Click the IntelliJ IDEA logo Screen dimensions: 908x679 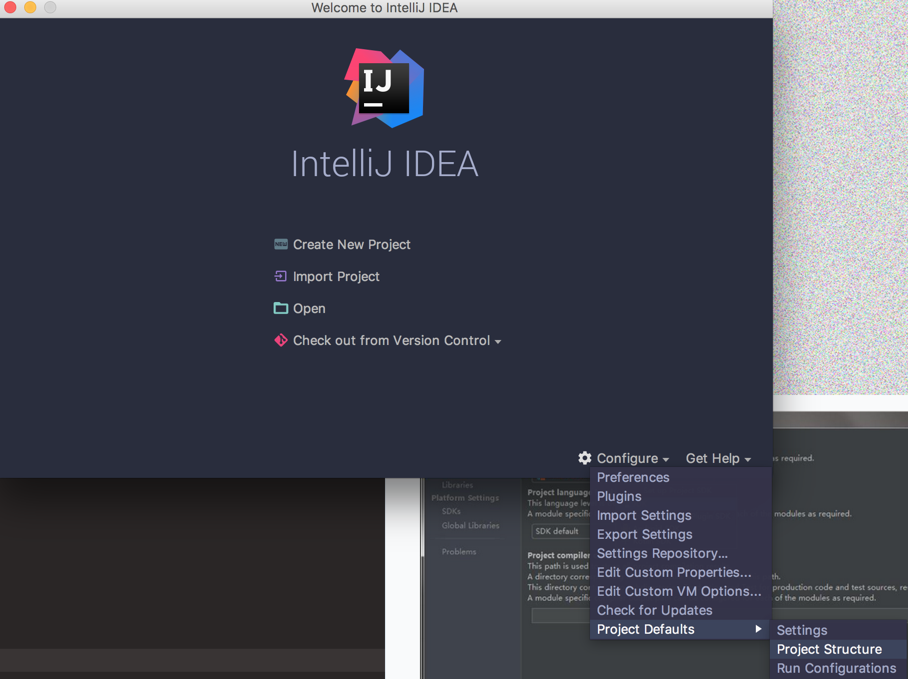[x=385, y=88]
